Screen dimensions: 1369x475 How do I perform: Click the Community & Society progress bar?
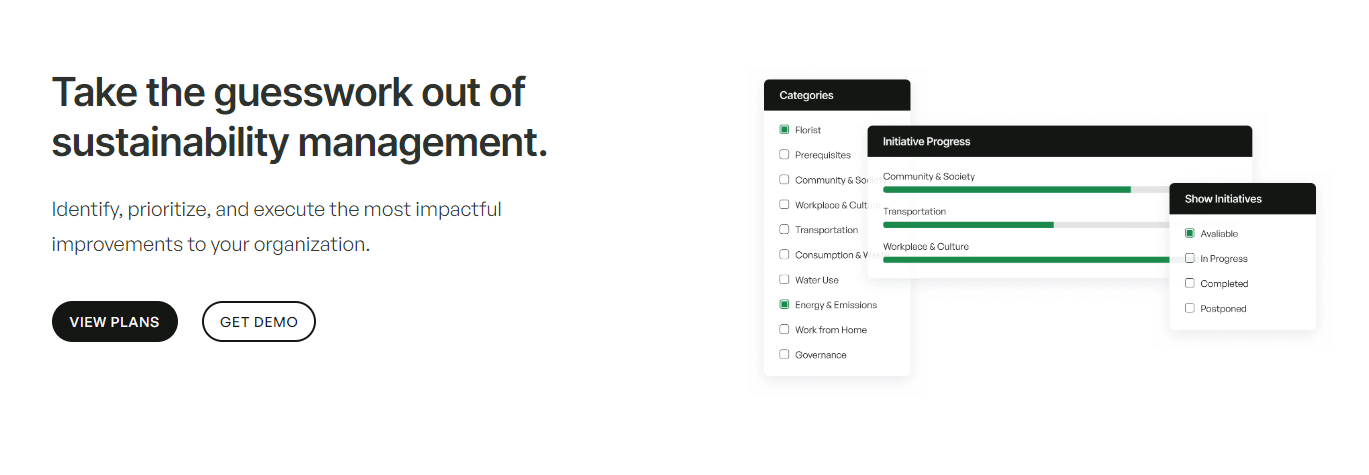click(x=1026, y=189)
